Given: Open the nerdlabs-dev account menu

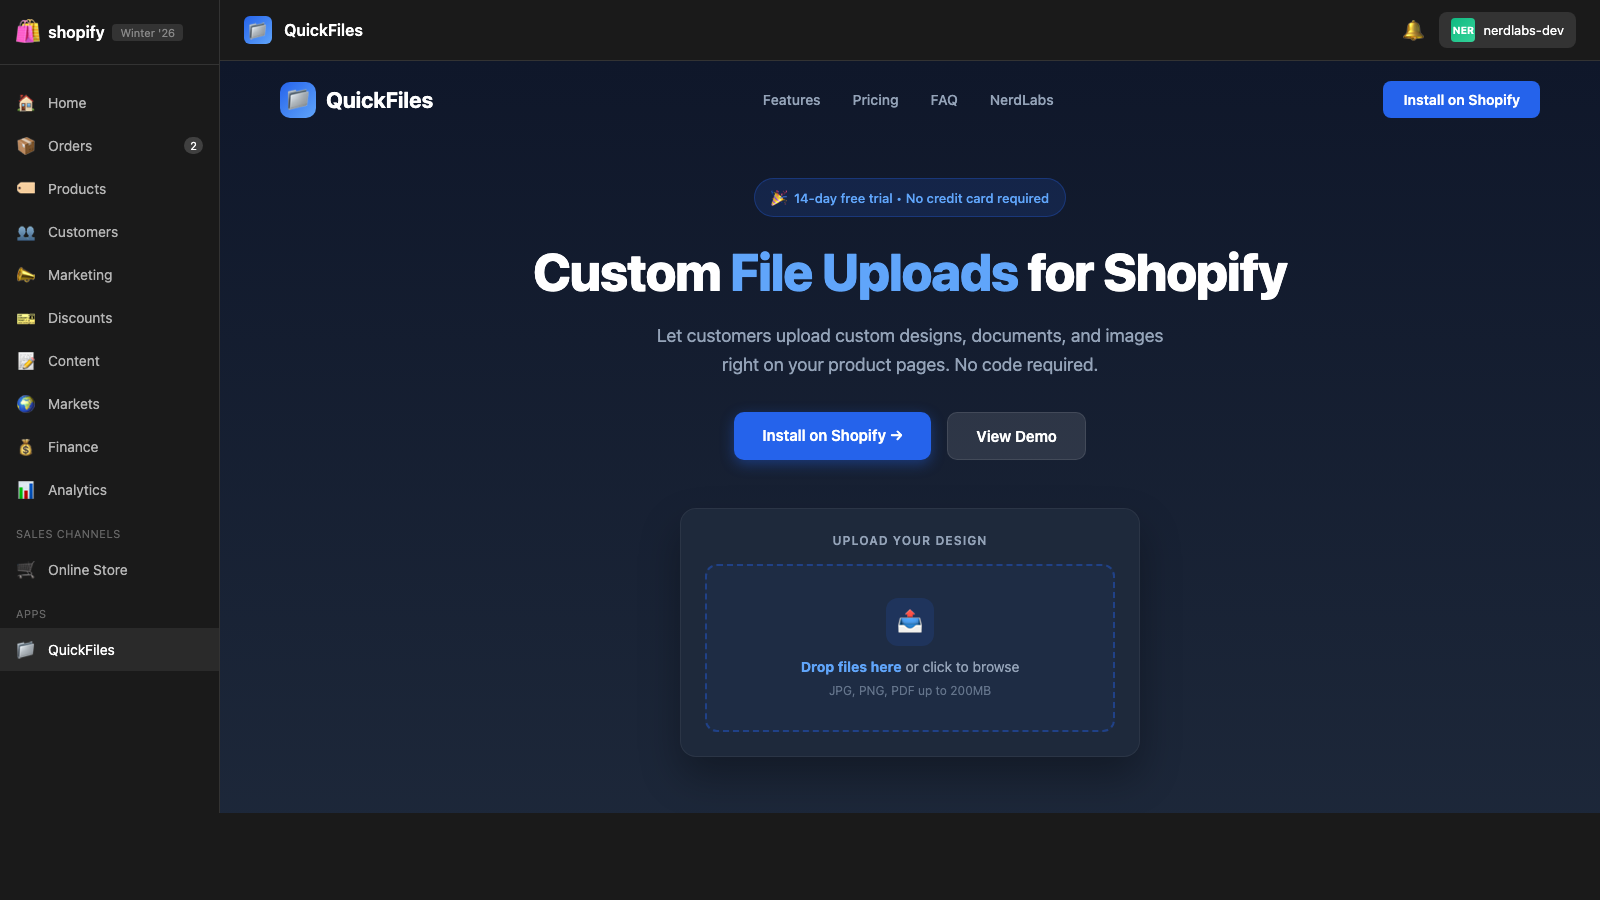Looking at the screenshot, I should tap(1507, 30).
